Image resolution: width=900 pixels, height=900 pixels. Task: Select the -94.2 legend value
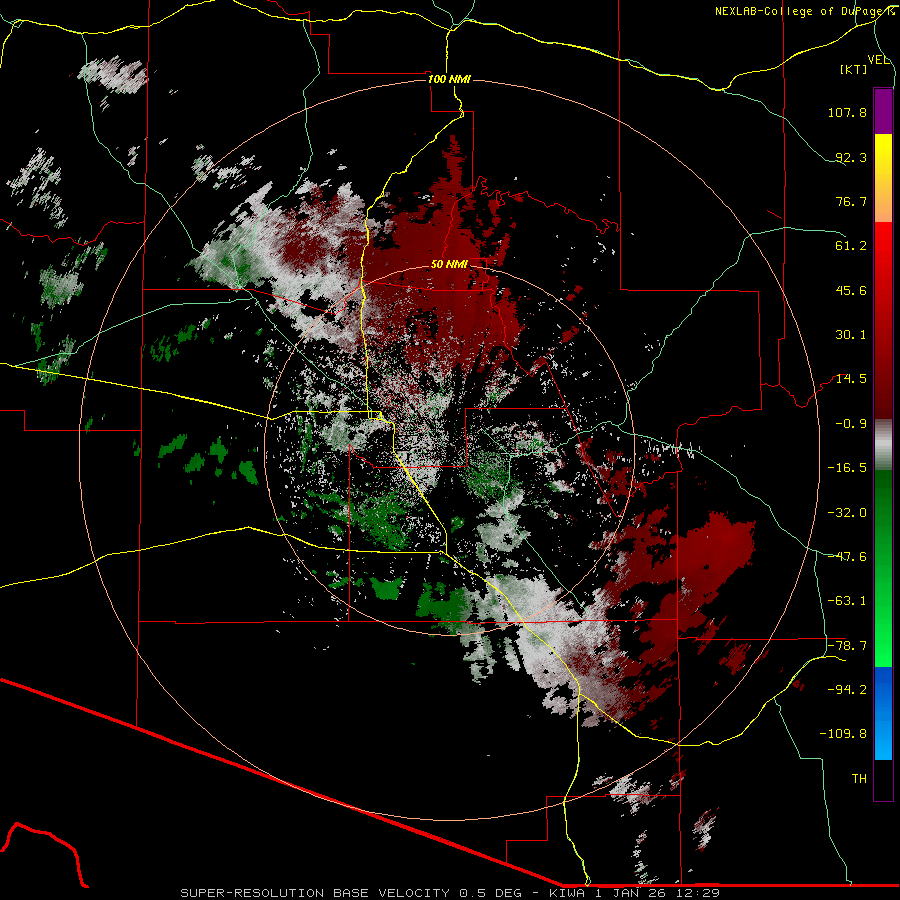click(847, 690)
